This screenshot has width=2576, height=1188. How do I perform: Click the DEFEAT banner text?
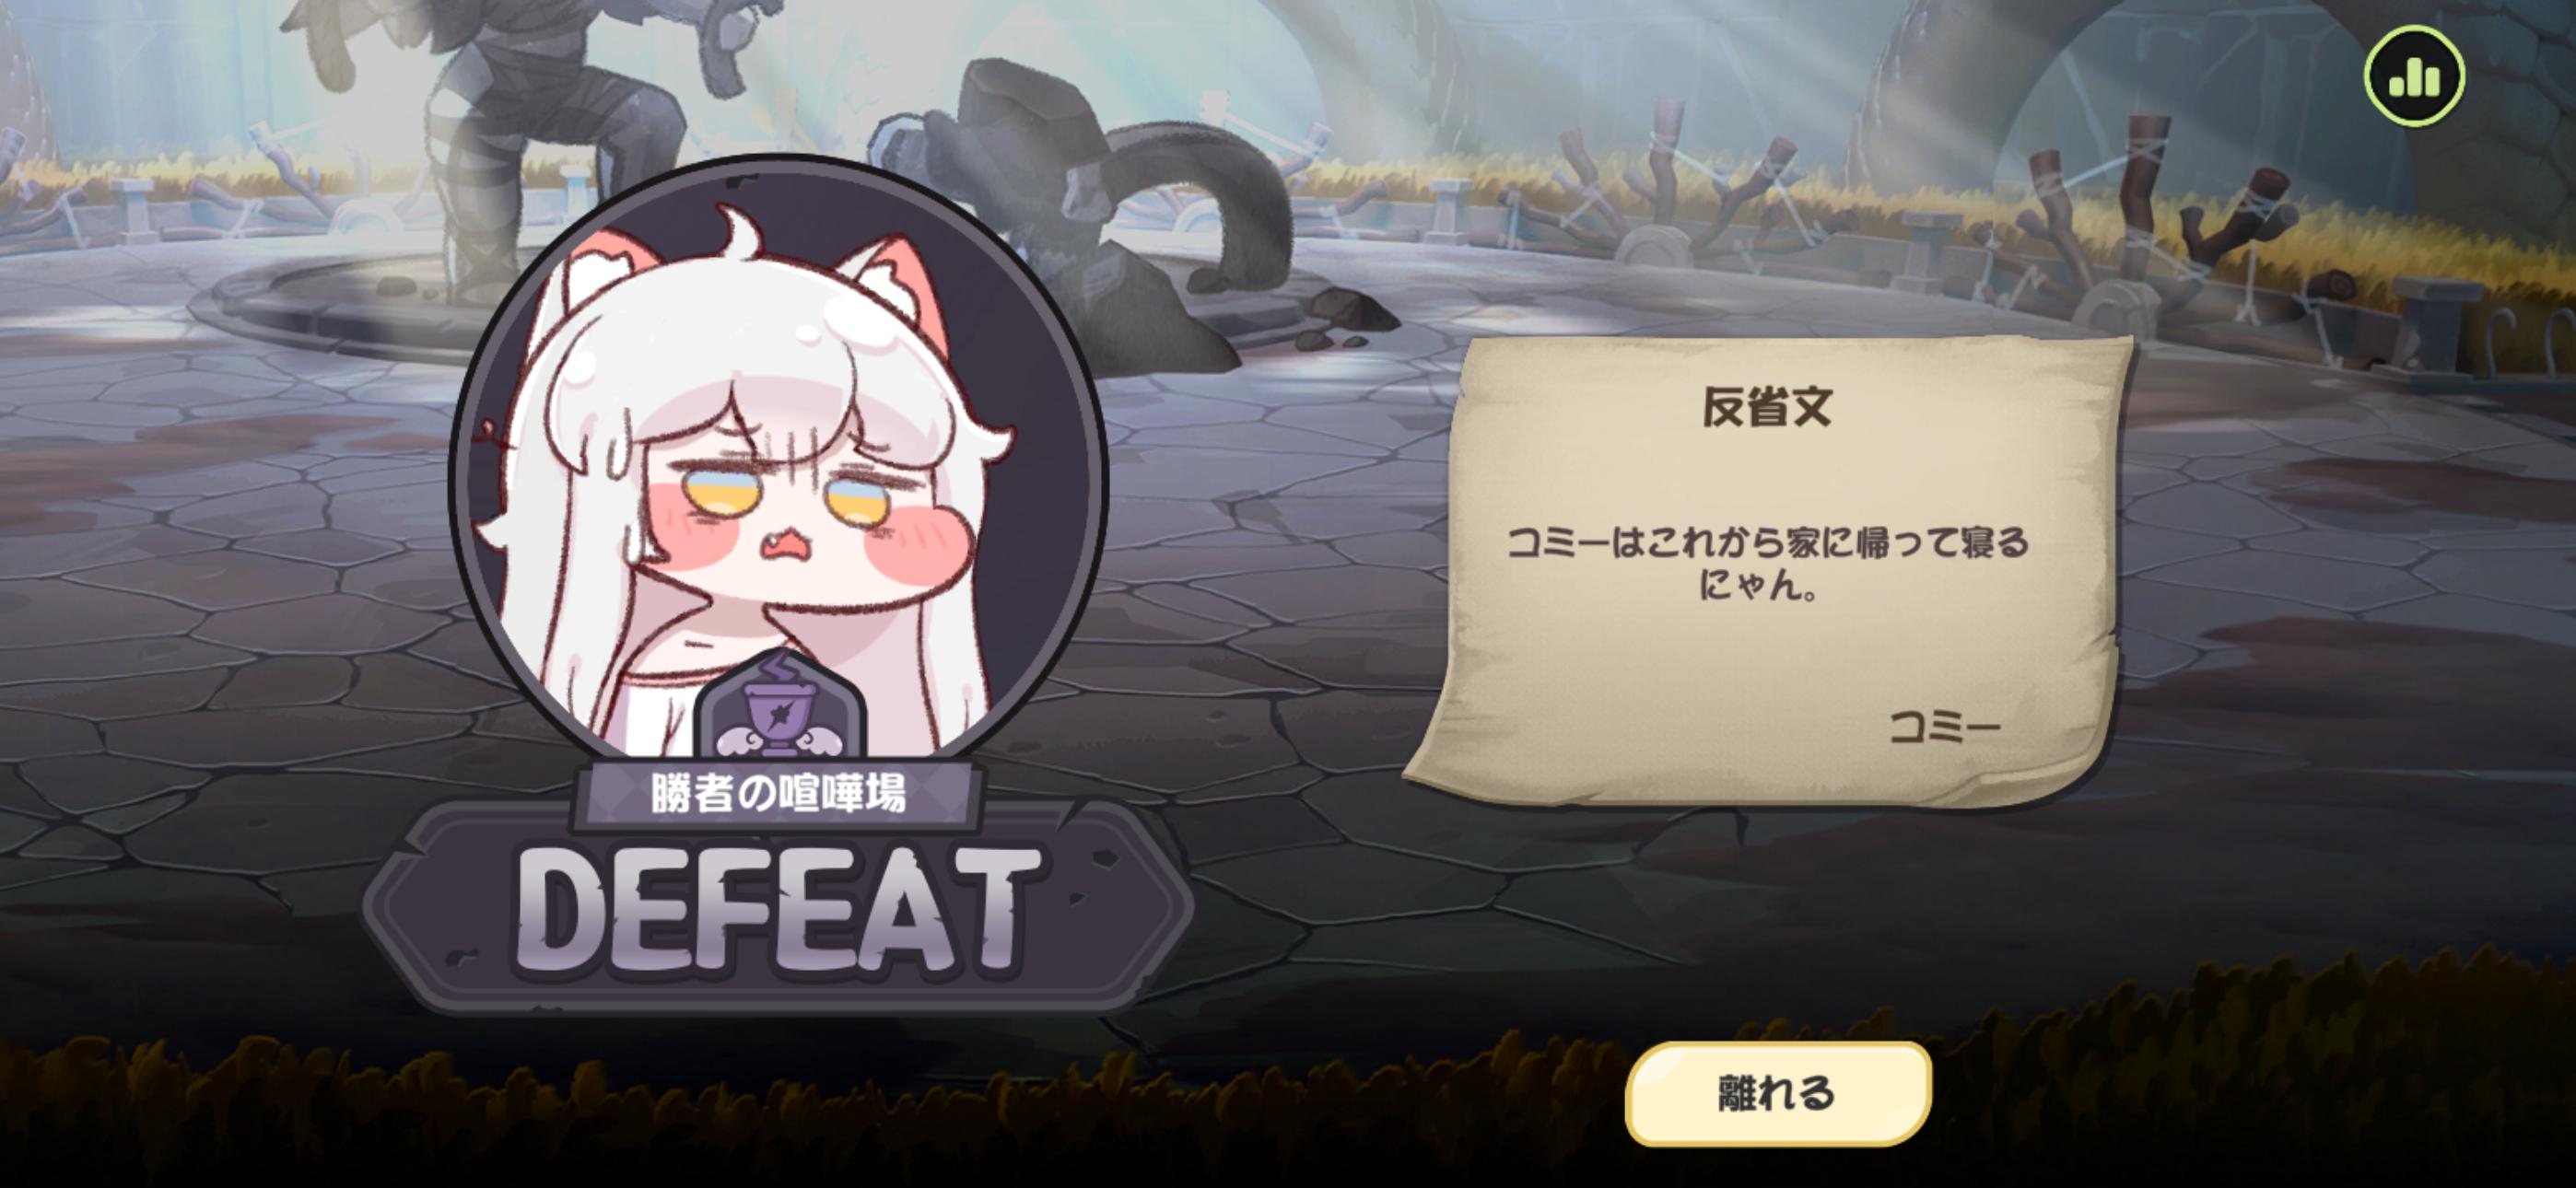[x=778, y=910]
